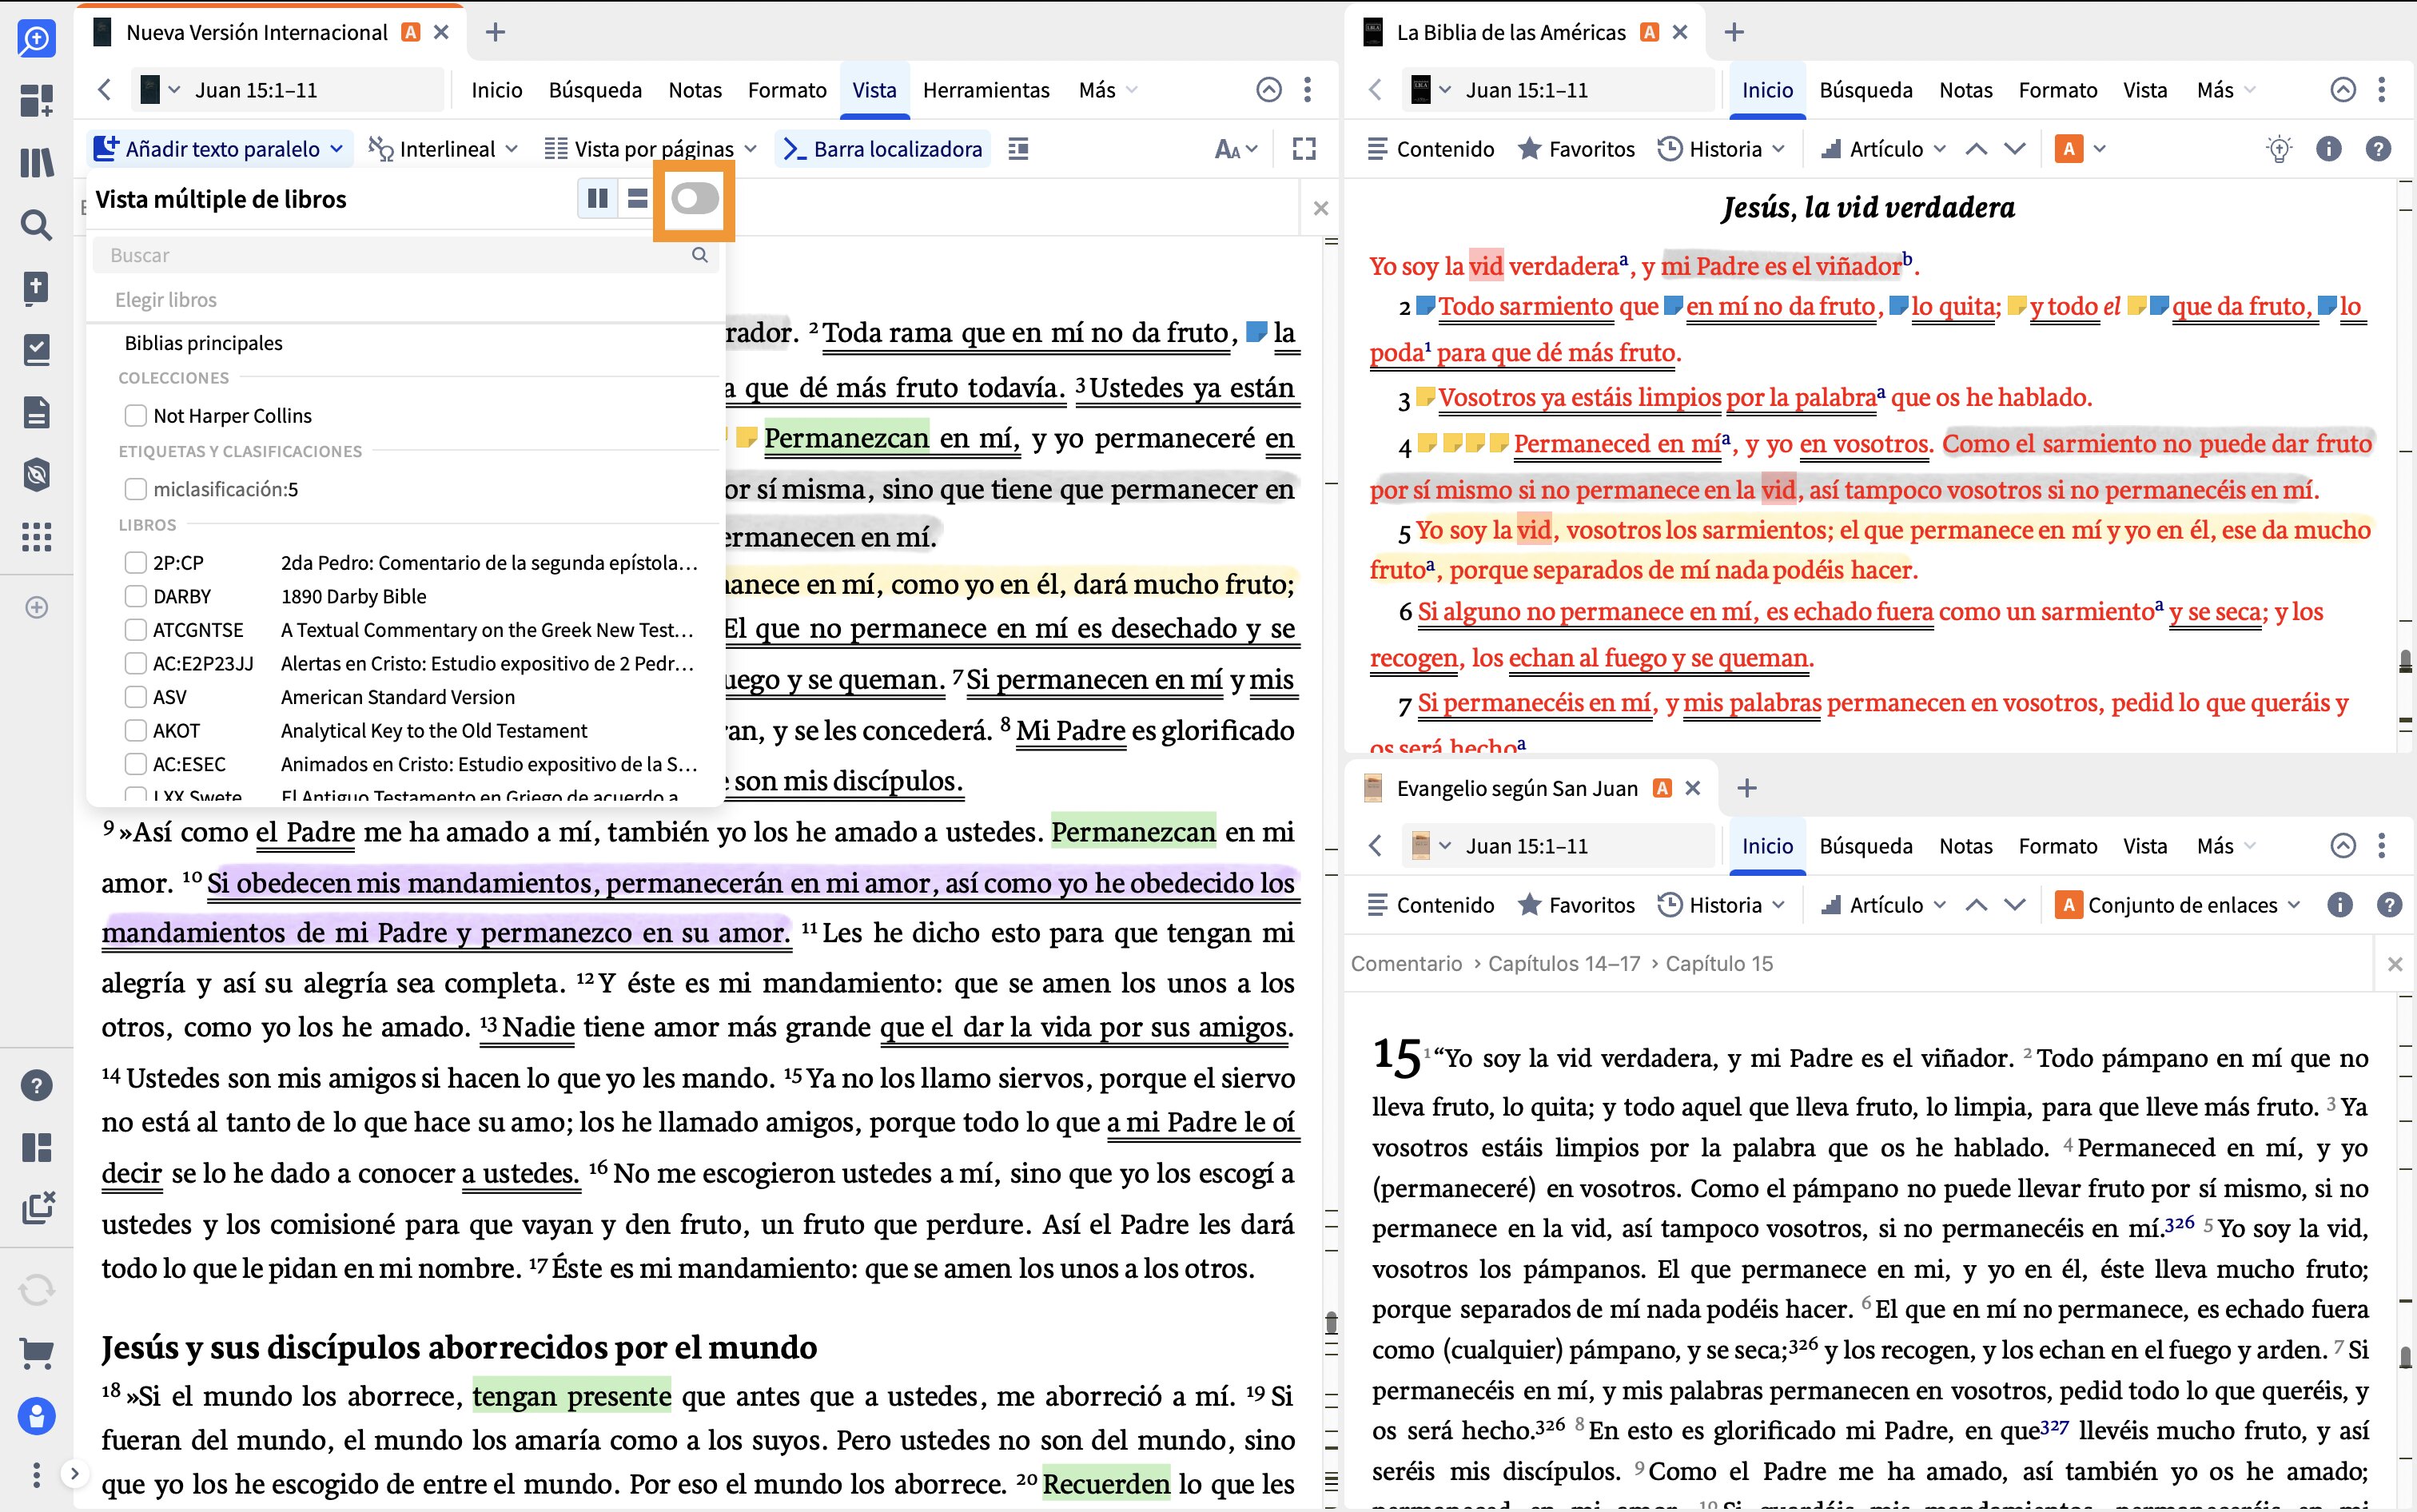Screen dimensions: 2417x1512
Task: Check the DARBY 1890 Darby Bible checkbox
Action: point(135,596)
